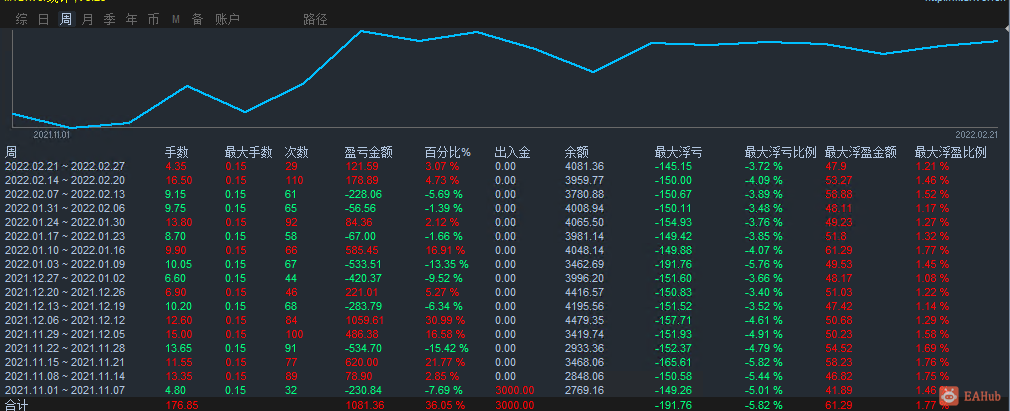
Task: Click trade count 110
Action: [294, 180]
